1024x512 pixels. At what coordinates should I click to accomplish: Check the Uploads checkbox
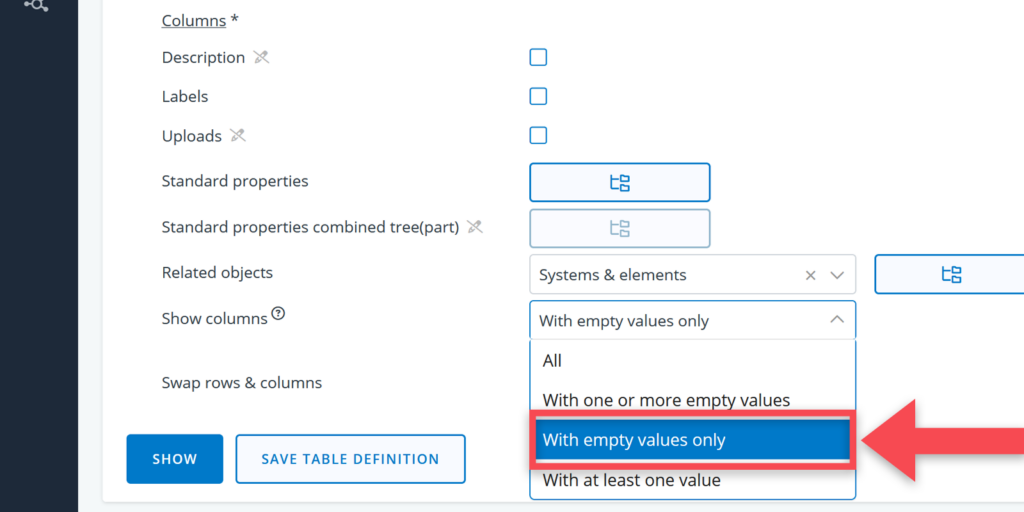(538, 135)
